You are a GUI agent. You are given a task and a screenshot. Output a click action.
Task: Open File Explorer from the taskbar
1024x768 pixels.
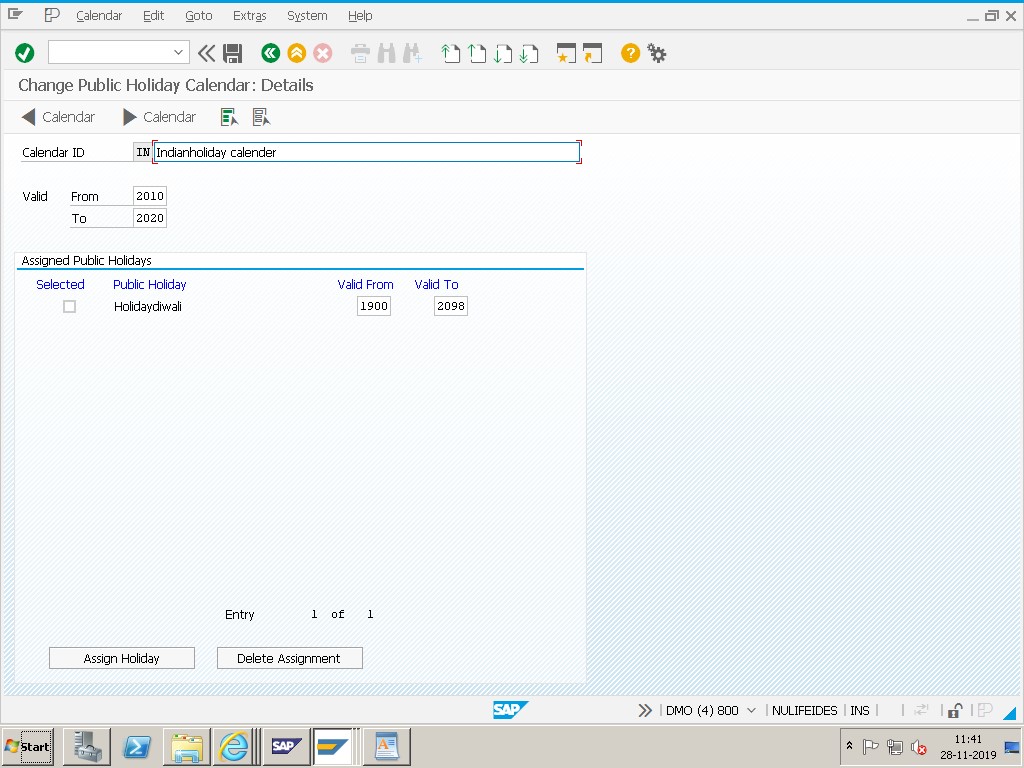click(x=187, y=746)
